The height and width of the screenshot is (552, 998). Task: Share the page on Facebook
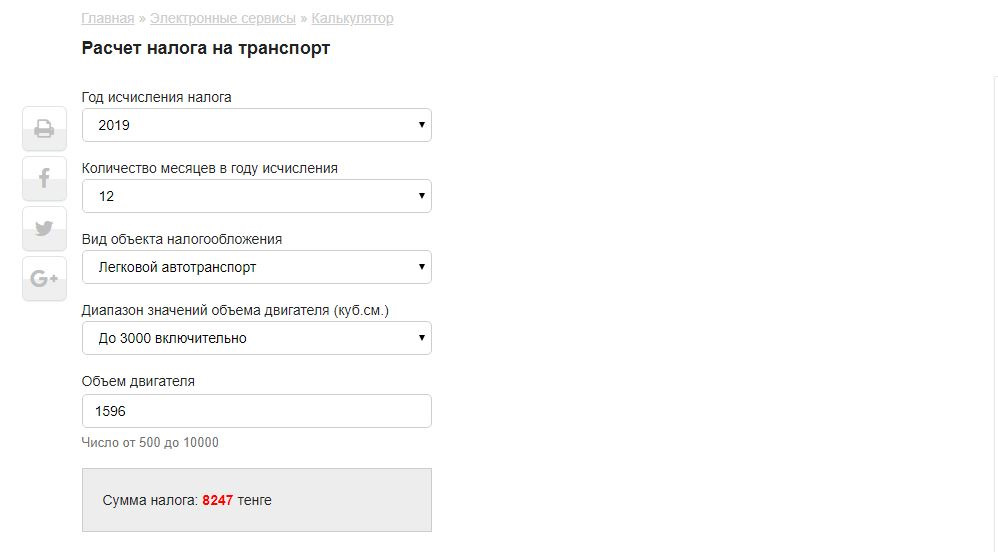coord(44,179)
